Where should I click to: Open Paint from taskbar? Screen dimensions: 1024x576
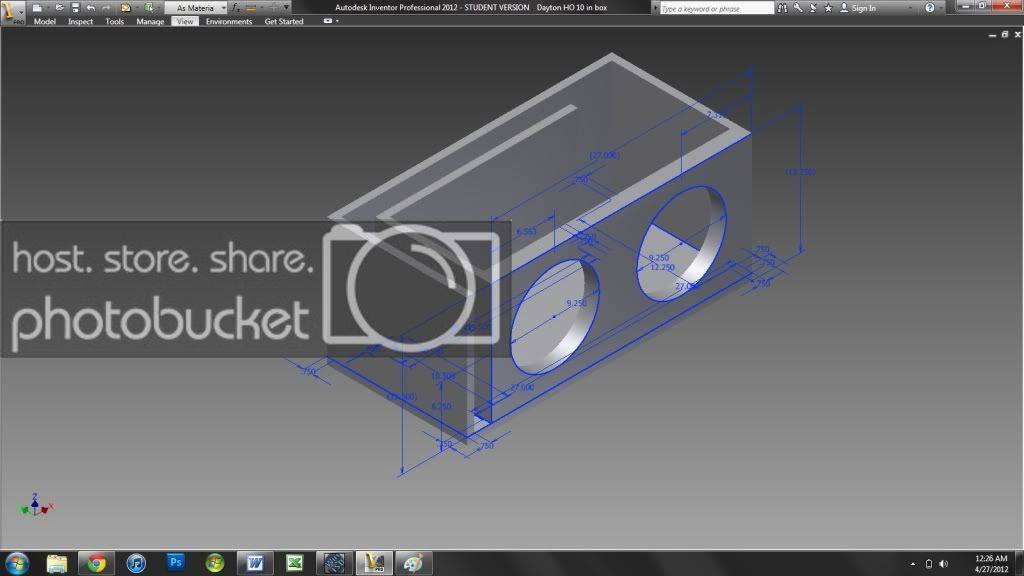(x=413, y=563)
